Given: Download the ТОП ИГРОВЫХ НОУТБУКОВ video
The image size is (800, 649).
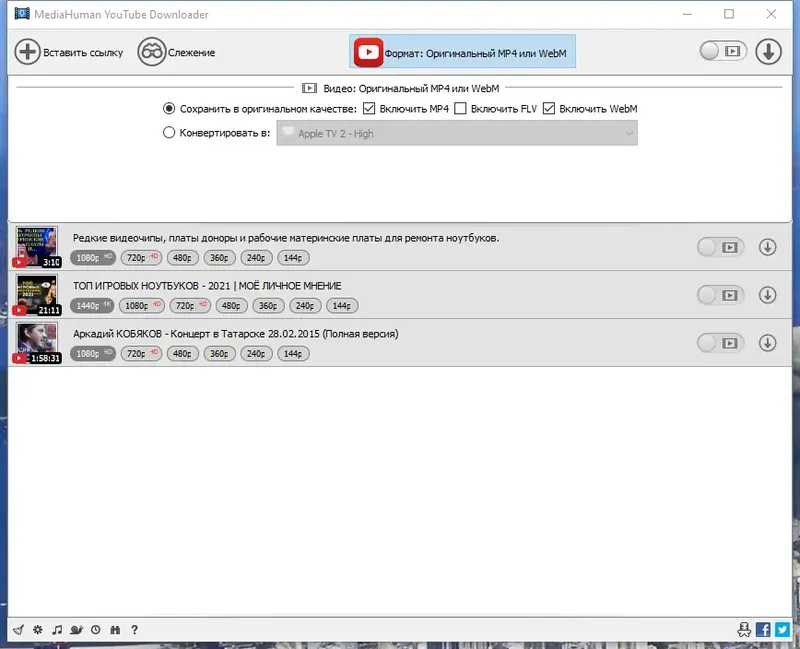Looking at the screenshot, I should pyautogui.click(x=767, y=295).
